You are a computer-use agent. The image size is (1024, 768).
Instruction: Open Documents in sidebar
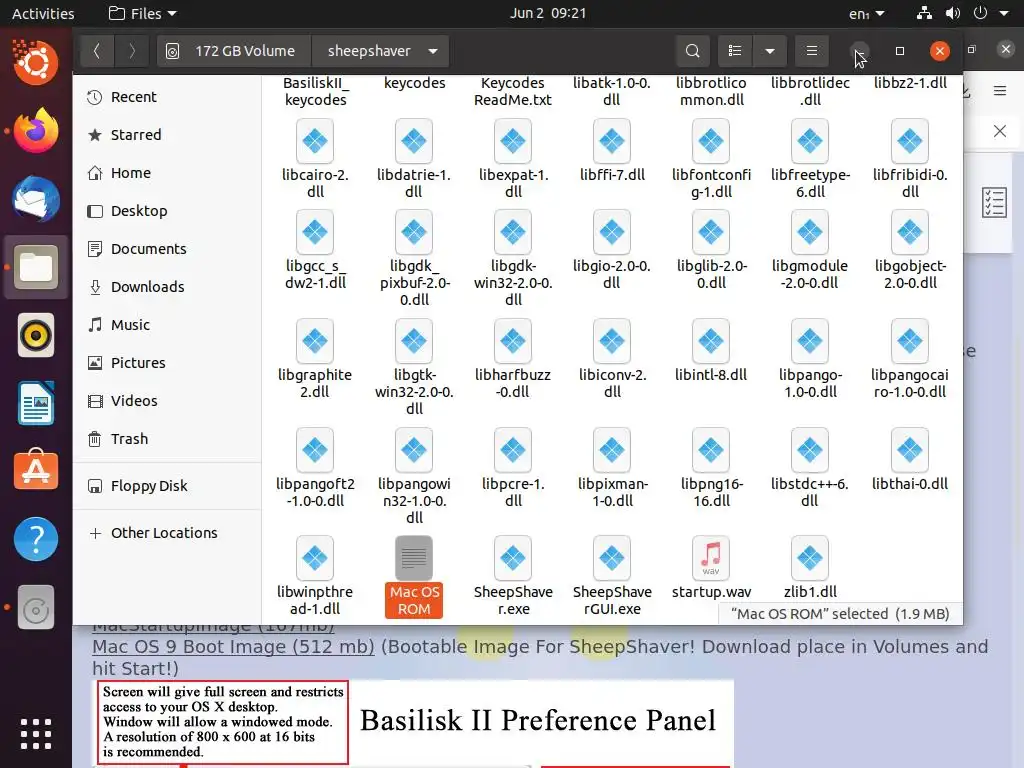(167, 249)
